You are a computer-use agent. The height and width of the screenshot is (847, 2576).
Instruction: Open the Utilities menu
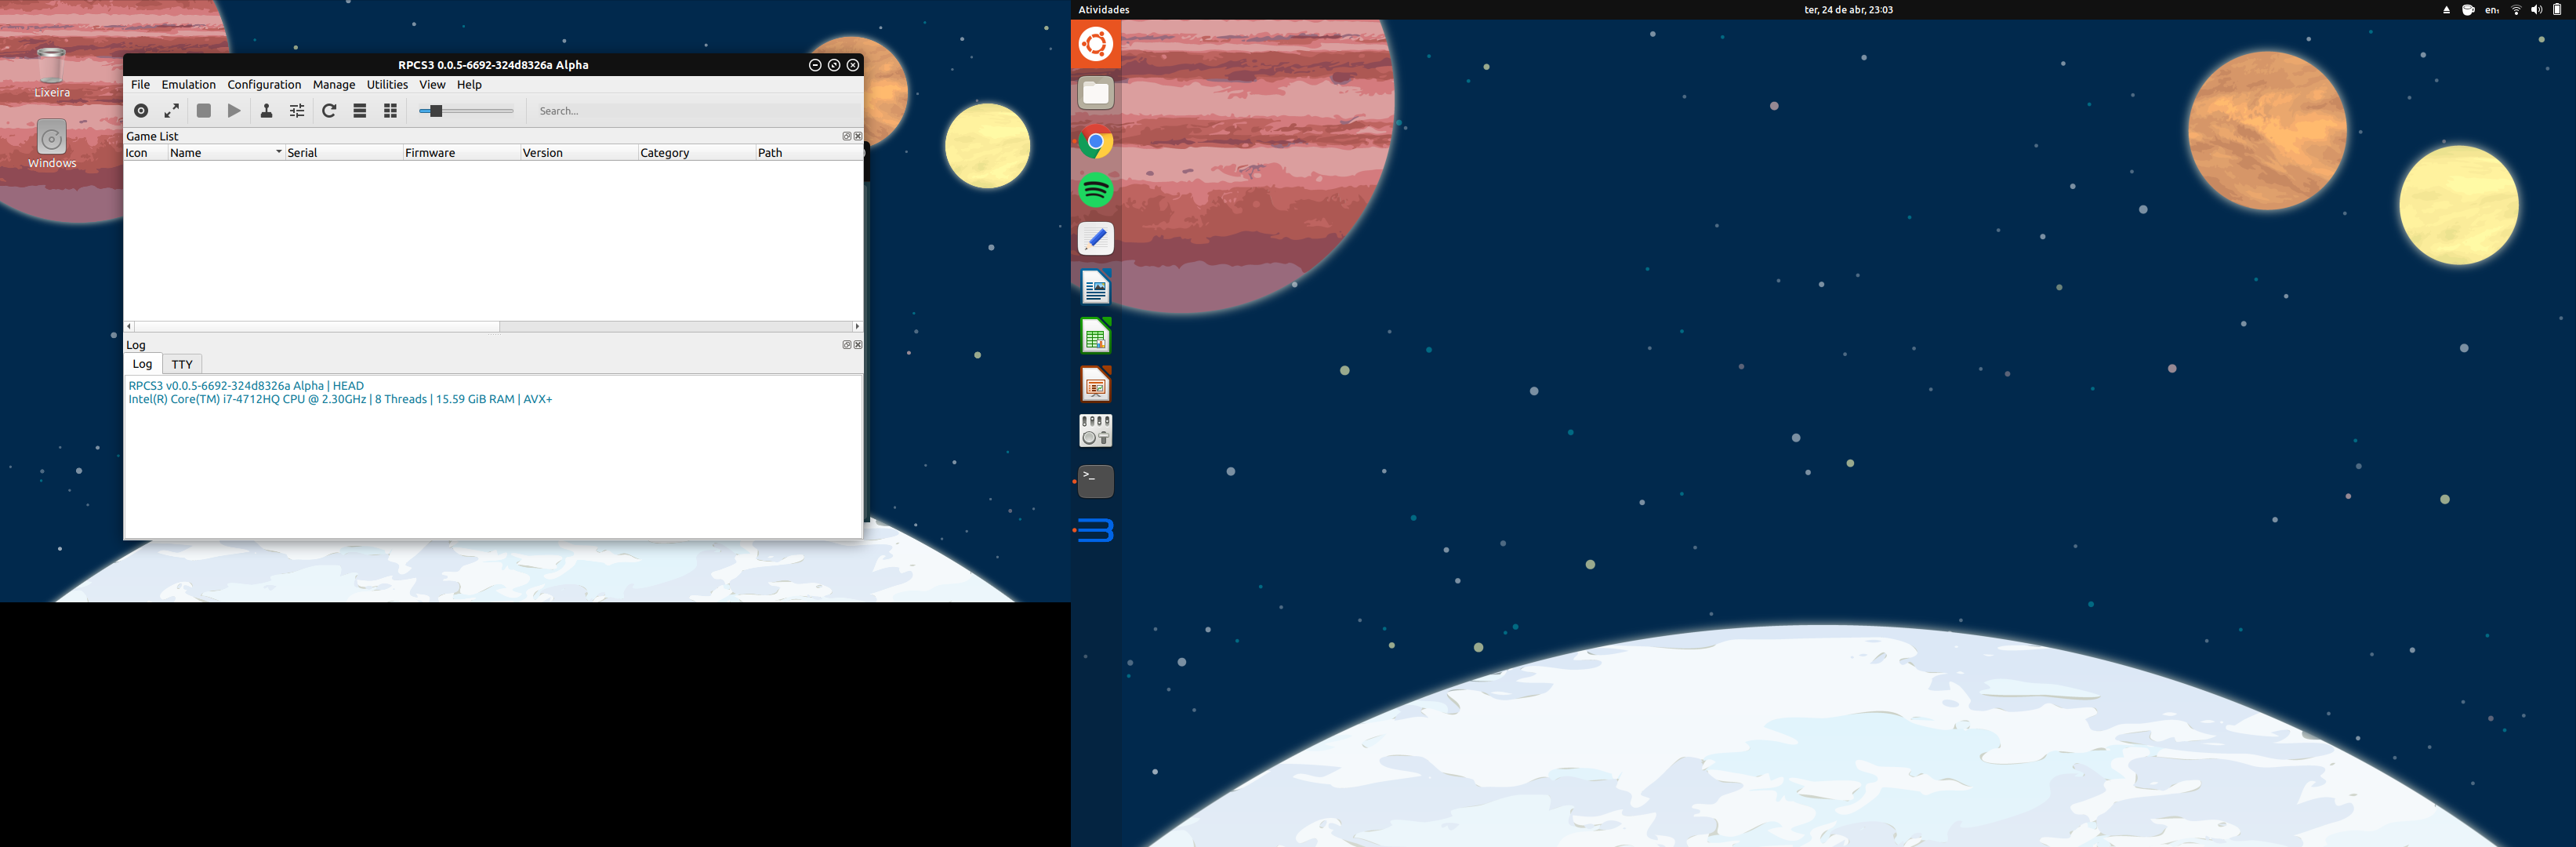(x=387, y=85)
